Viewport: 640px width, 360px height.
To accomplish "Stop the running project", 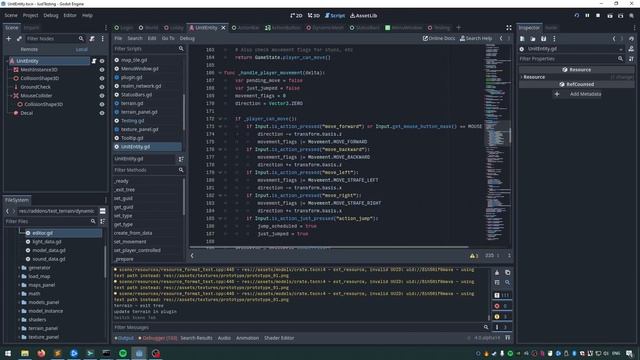I will coord(598,16).
